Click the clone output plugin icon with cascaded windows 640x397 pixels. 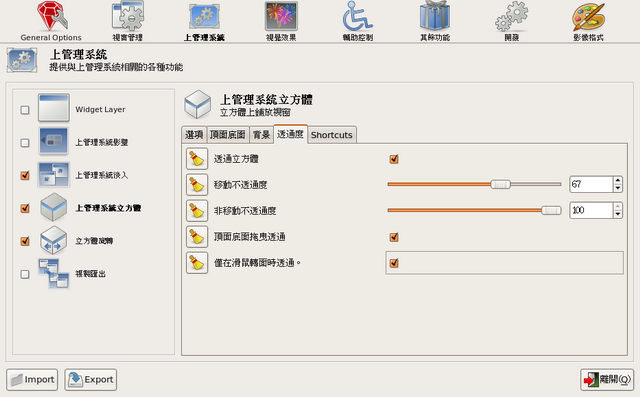pos(54,273)
